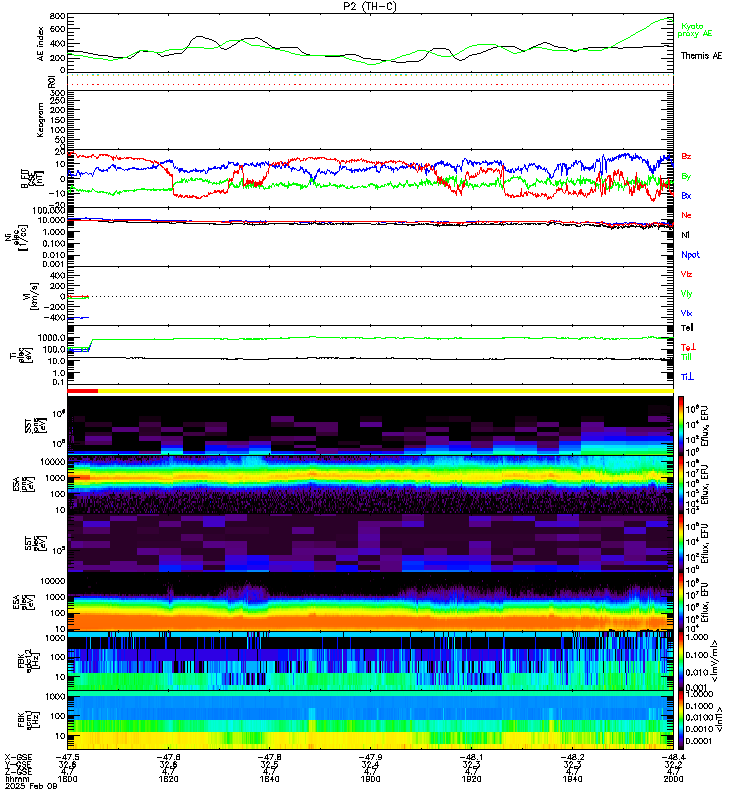Click the -400 velocity axis tick

(54, 318)
